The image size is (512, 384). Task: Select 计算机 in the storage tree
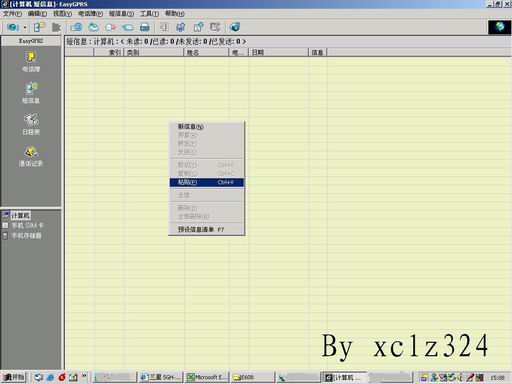click(x=20, y=216)
